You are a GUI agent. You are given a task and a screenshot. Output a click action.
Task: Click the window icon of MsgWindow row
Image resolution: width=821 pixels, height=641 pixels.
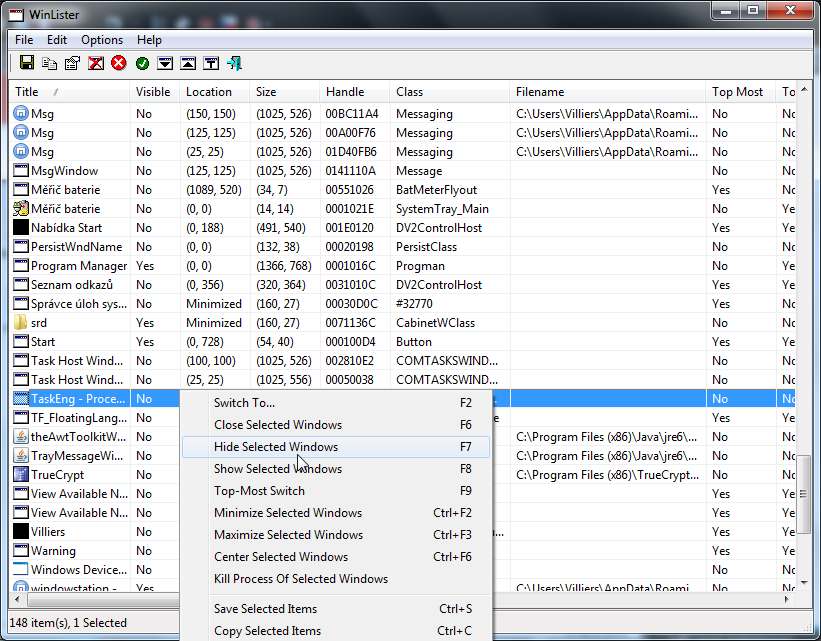tap(20, 171)
